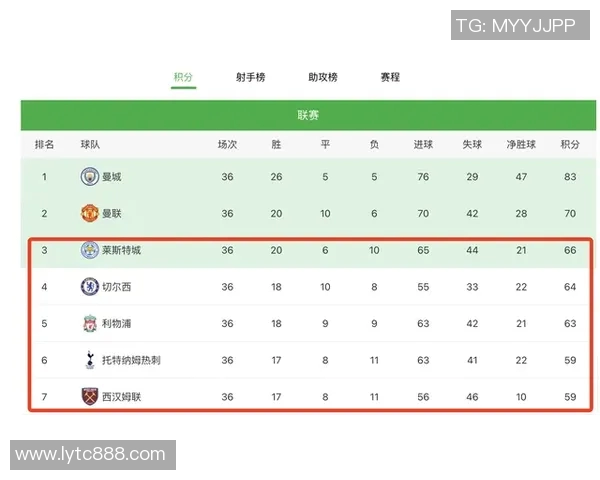600x480 pixels.
Task: Click Manchester City club crest icon
Action: coord(89,177)
